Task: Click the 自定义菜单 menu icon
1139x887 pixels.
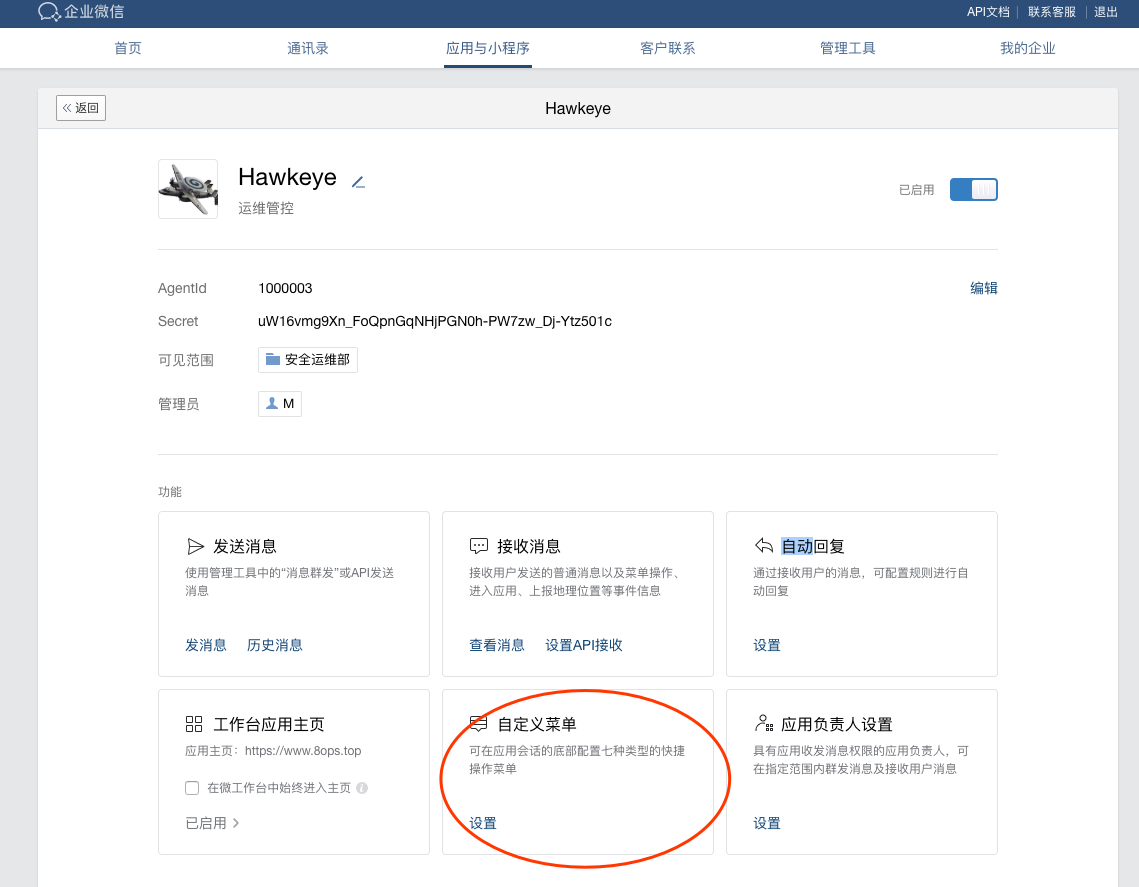Action: [x=479, y=723]
